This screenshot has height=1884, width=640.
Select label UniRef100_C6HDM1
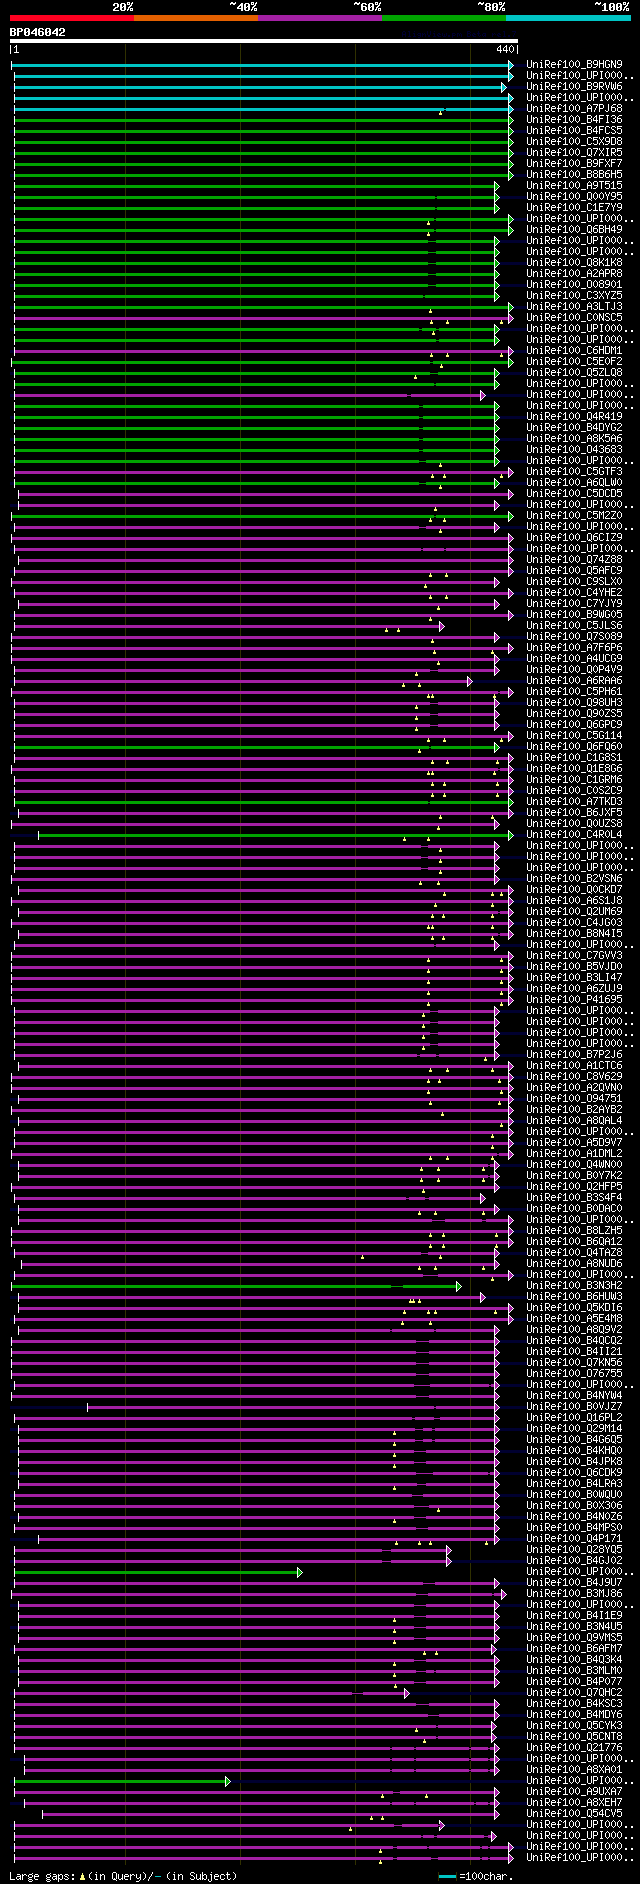click(575, 351)
